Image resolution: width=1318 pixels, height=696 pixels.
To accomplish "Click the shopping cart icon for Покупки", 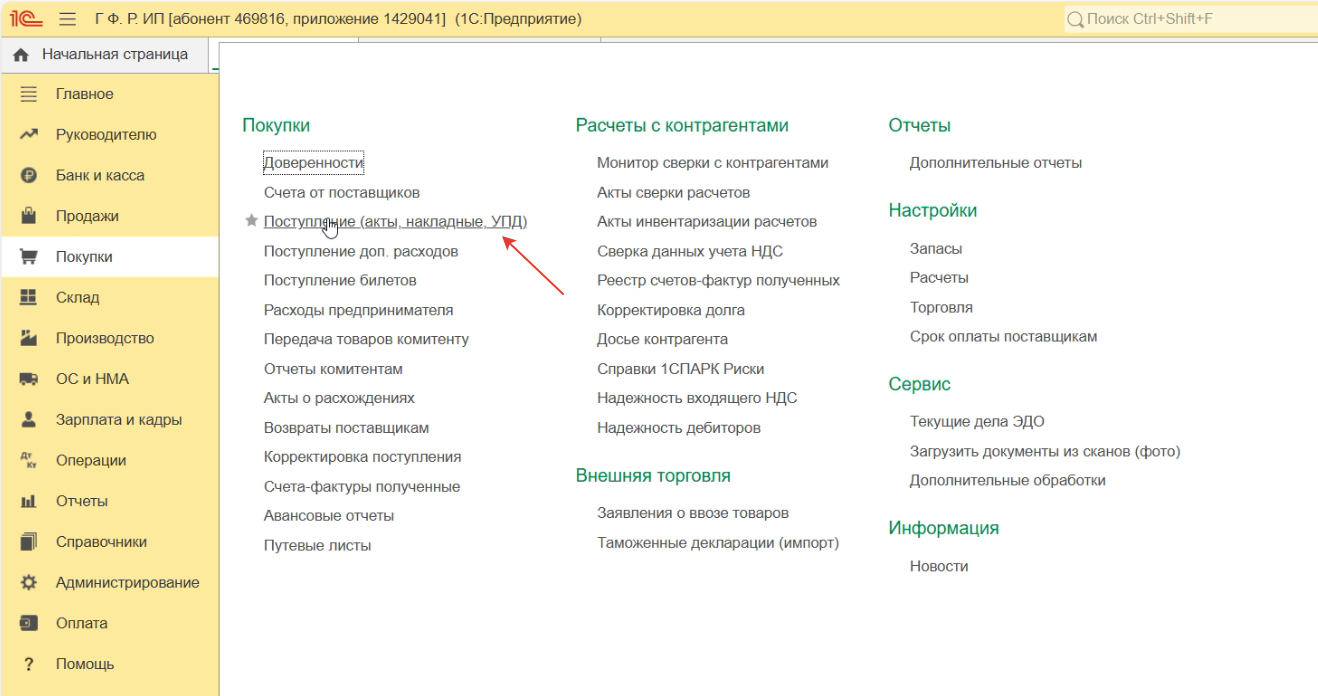I will (29, 257).
